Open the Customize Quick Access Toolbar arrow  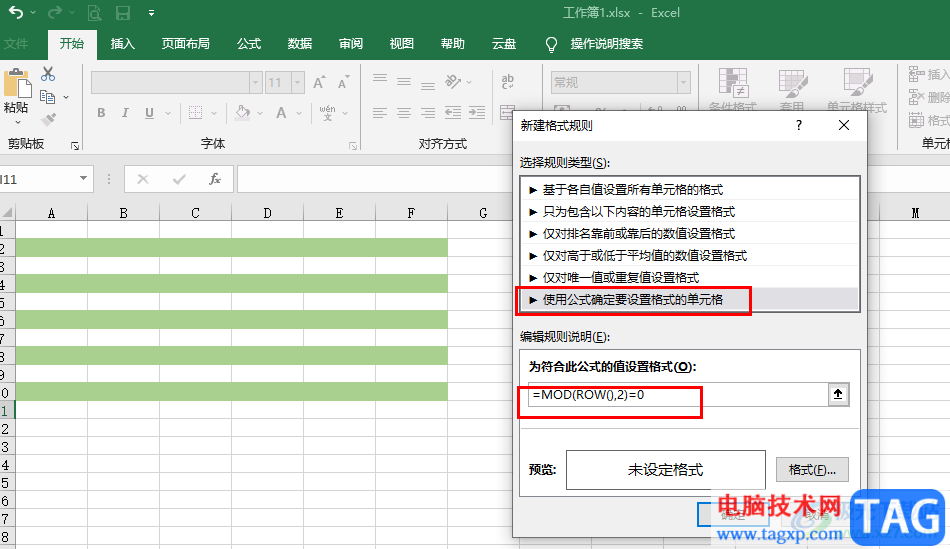151,13
